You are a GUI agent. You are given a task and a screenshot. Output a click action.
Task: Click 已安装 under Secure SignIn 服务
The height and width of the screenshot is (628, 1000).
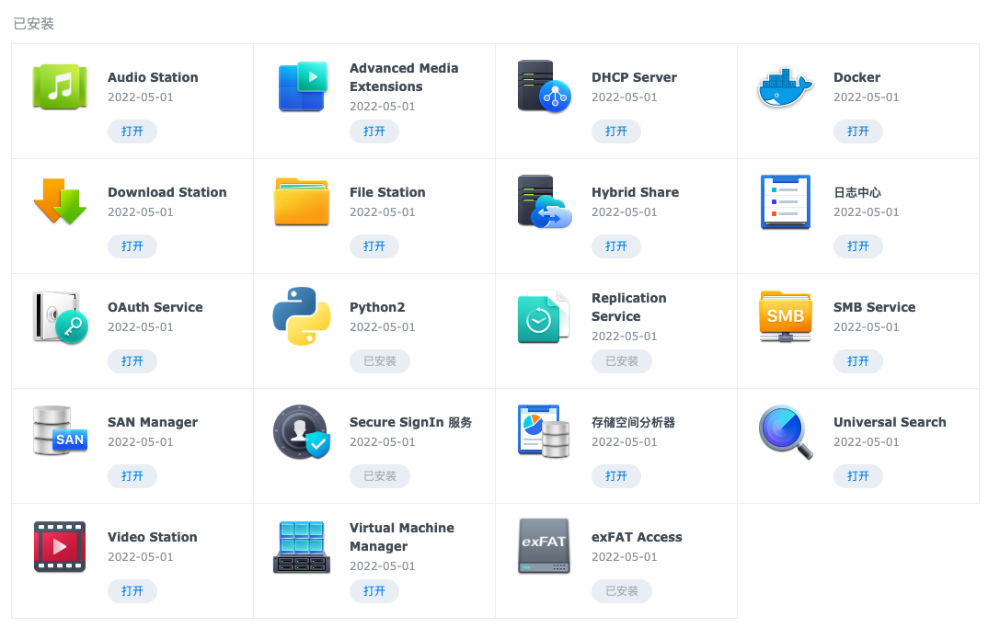click(x=379, y=476)
